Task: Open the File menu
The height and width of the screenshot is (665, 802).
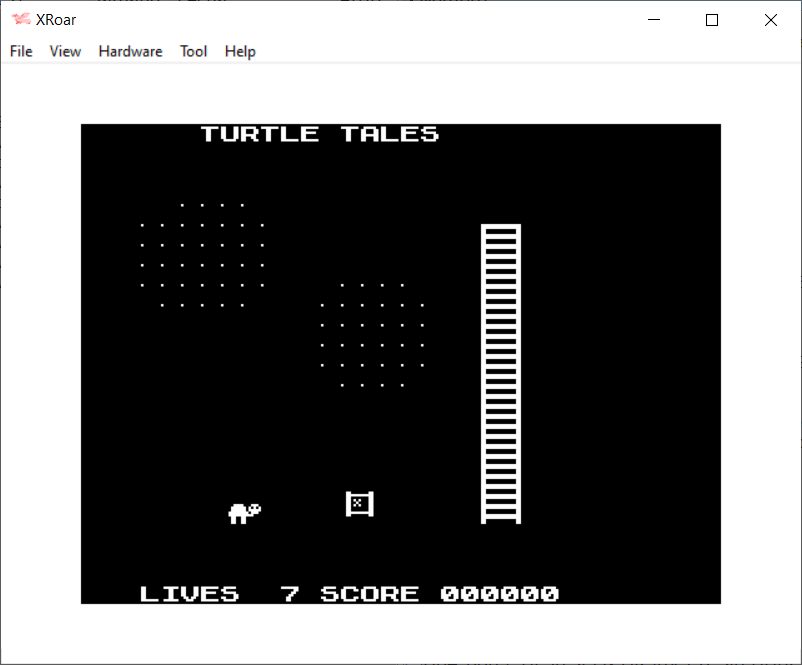Action: pyautogui.click(x=21, y=51)
